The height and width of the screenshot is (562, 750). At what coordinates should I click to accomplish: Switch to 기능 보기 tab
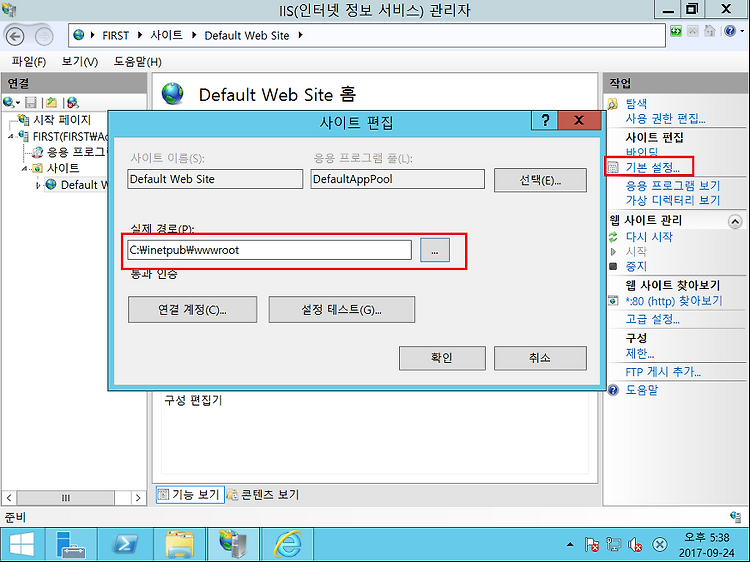click(x=190, y=494)
